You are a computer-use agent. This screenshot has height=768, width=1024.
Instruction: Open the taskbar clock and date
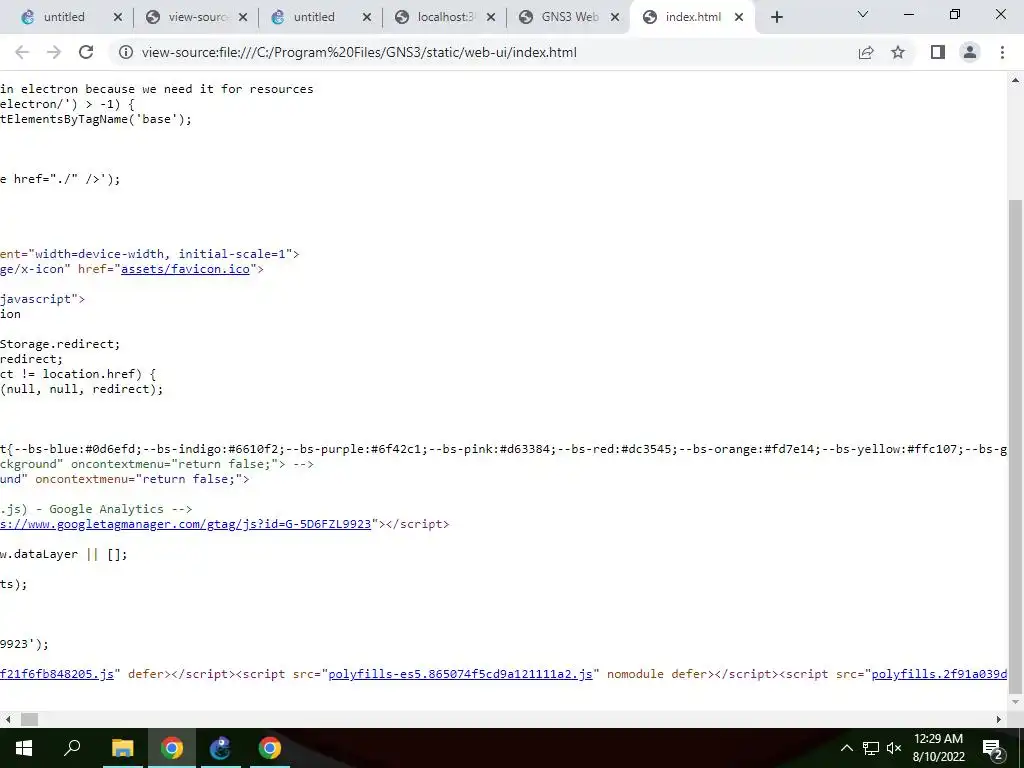[938, 748]
